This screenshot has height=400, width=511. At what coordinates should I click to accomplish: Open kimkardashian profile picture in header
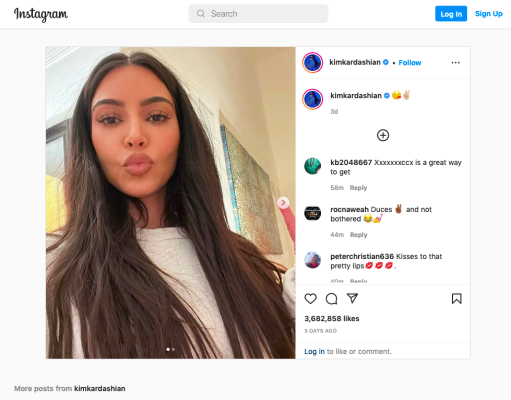[x=312, y=62]
